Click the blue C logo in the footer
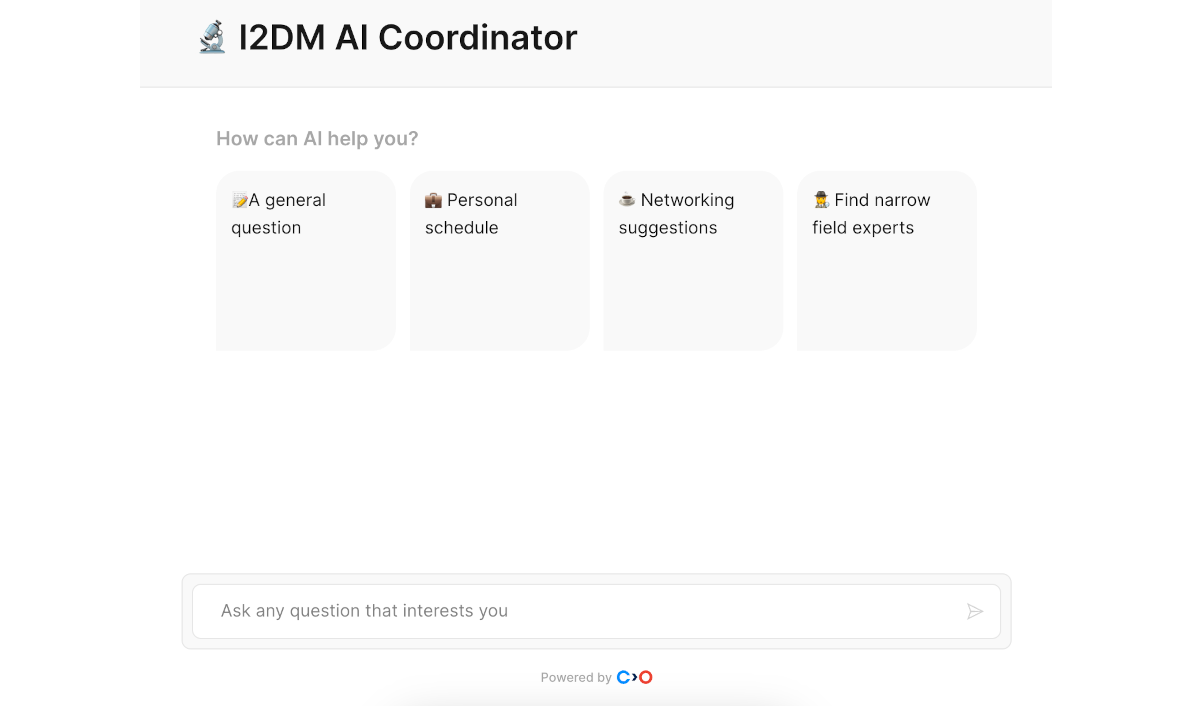The height and width of the screenshot is (706, 1192). (x=623, y=677)
